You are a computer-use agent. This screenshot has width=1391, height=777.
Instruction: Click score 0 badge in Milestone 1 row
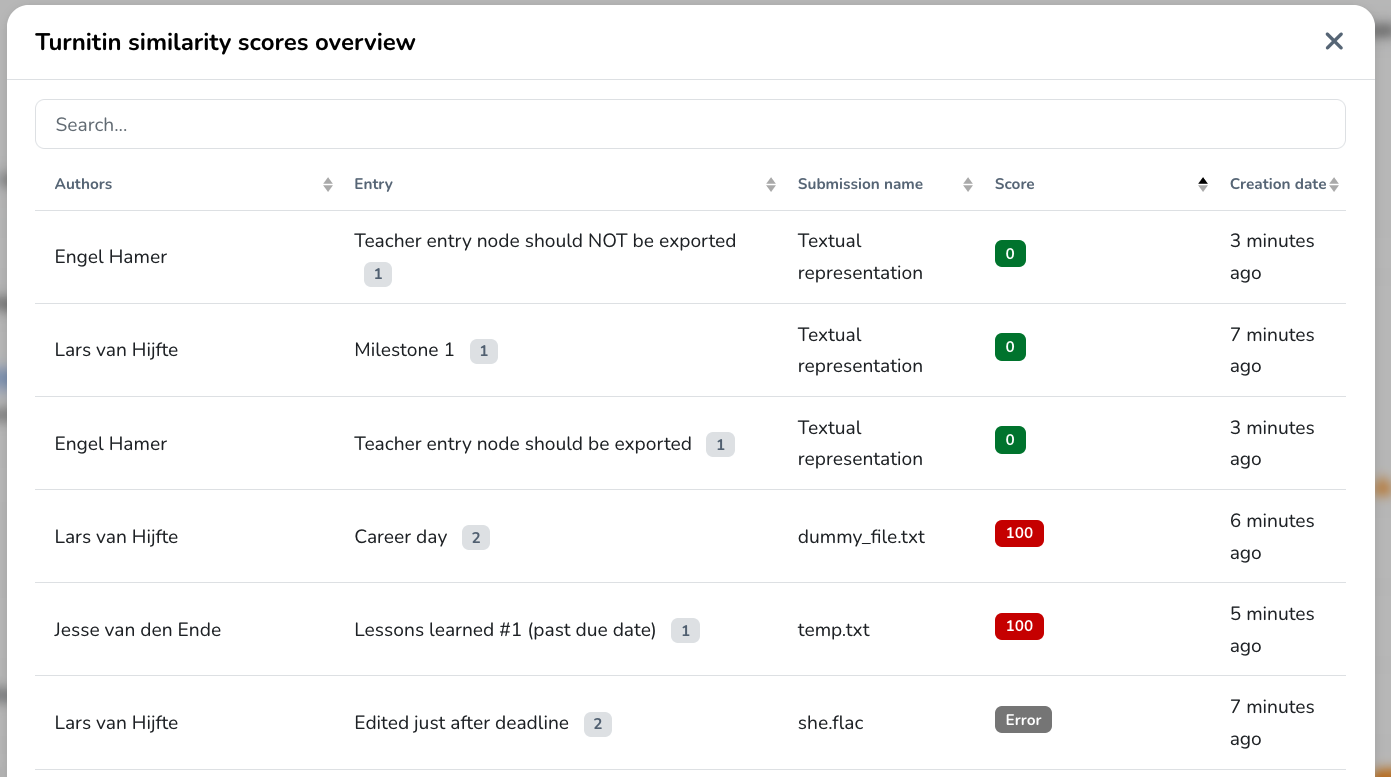point(1010,347)
